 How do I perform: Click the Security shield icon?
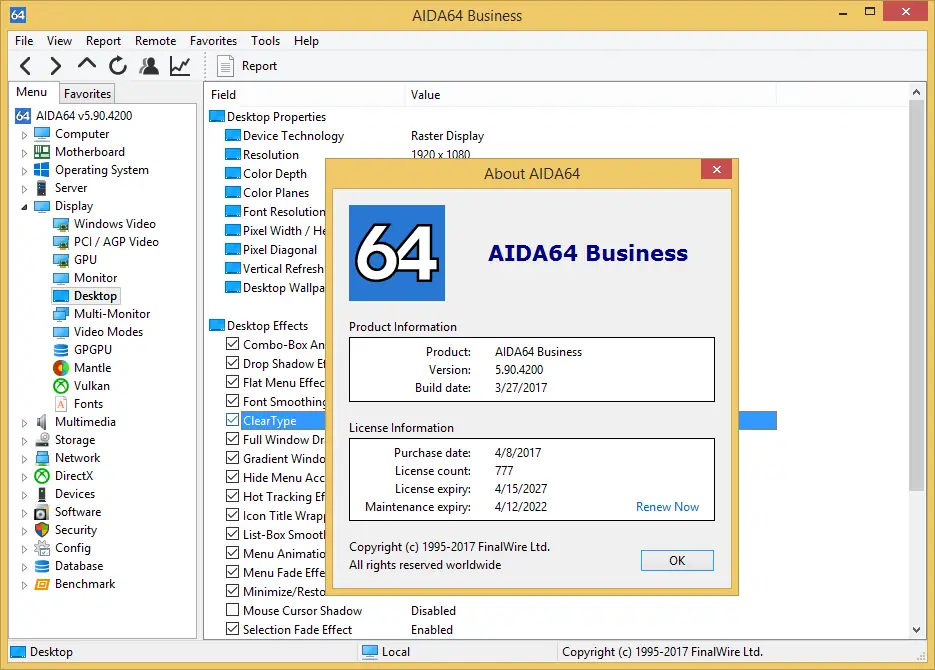[42, 530]
